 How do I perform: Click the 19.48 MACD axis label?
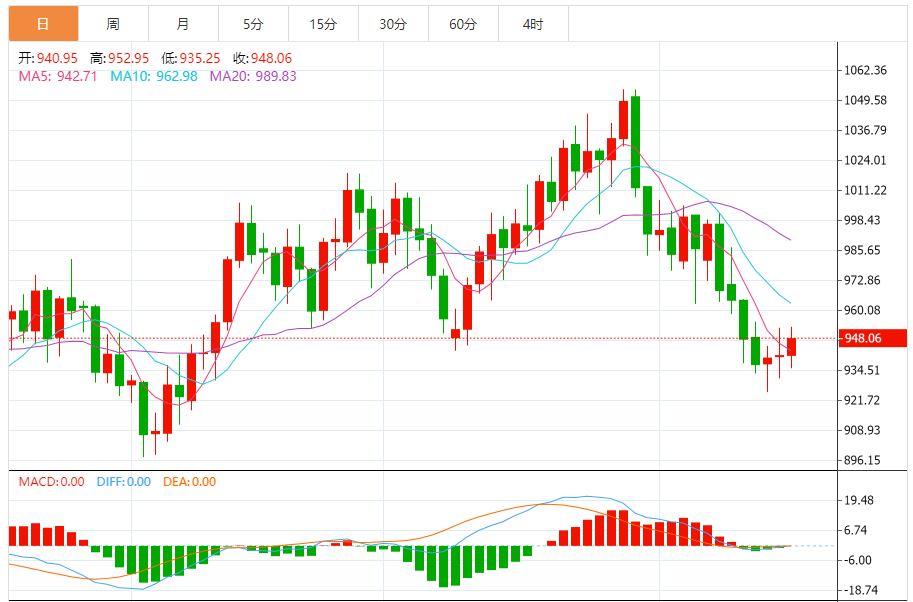859,500
